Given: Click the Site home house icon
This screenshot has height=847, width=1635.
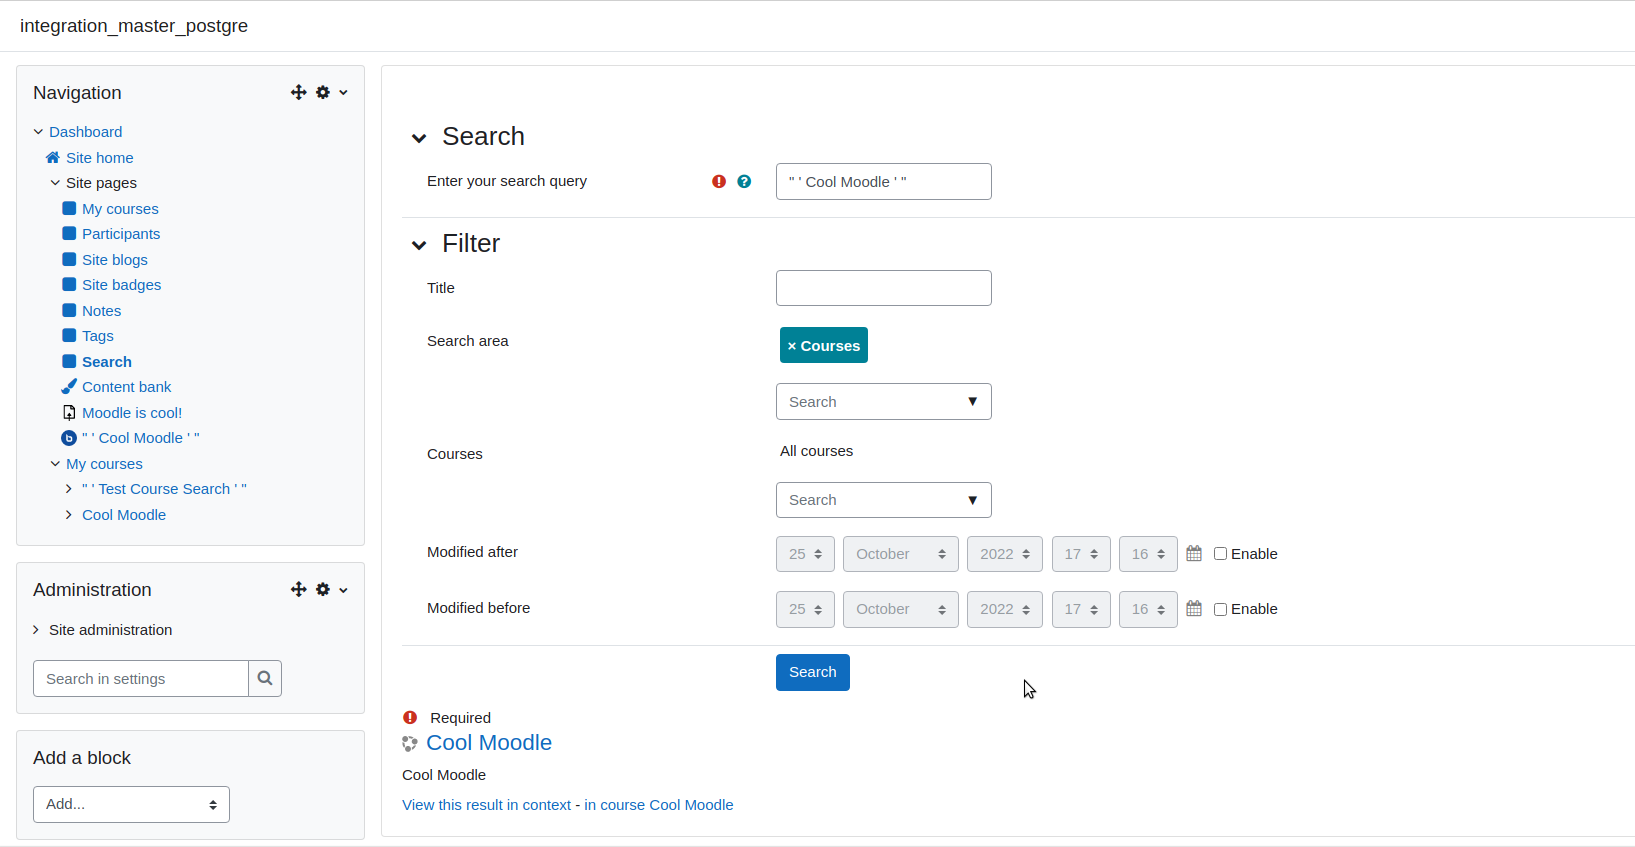Looking at the screenshot, I should (53, 157).
